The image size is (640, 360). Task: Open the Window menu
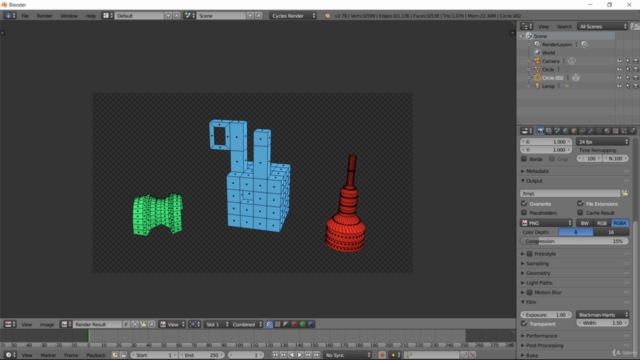(69, 16)
